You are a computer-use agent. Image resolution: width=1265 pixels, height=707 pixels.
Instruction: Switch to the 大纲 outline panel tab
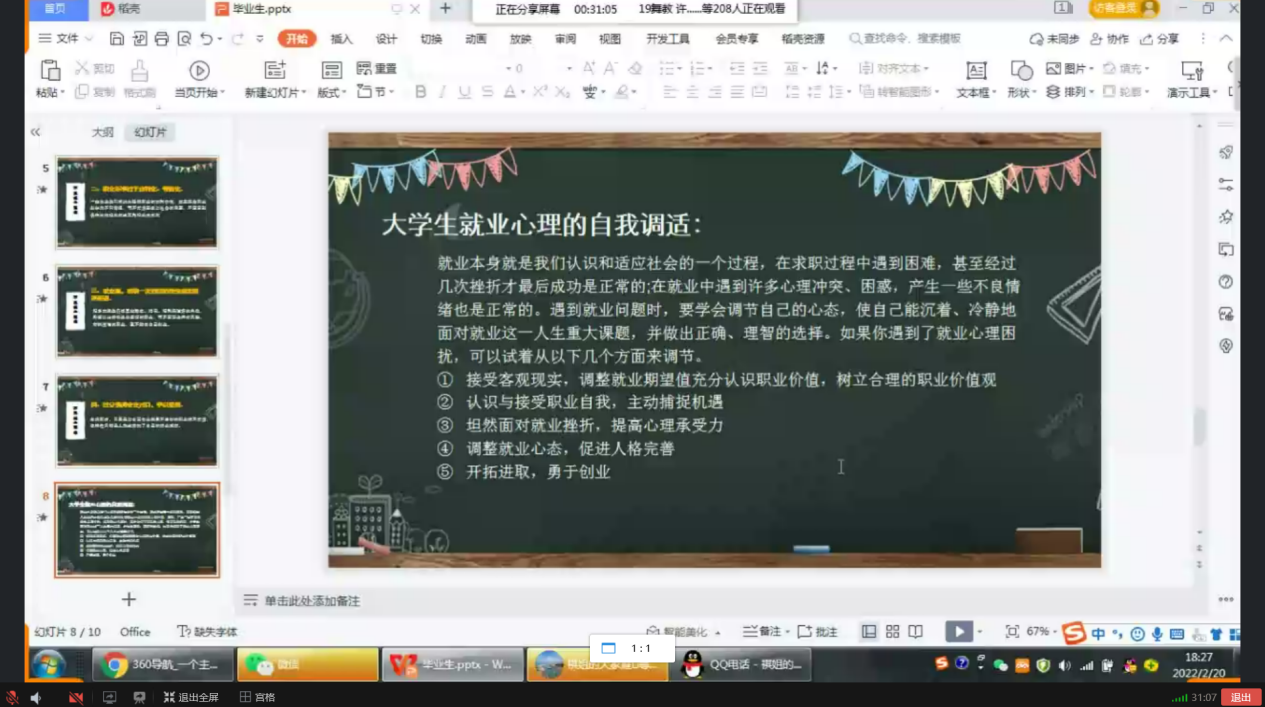tap(103, 132)
